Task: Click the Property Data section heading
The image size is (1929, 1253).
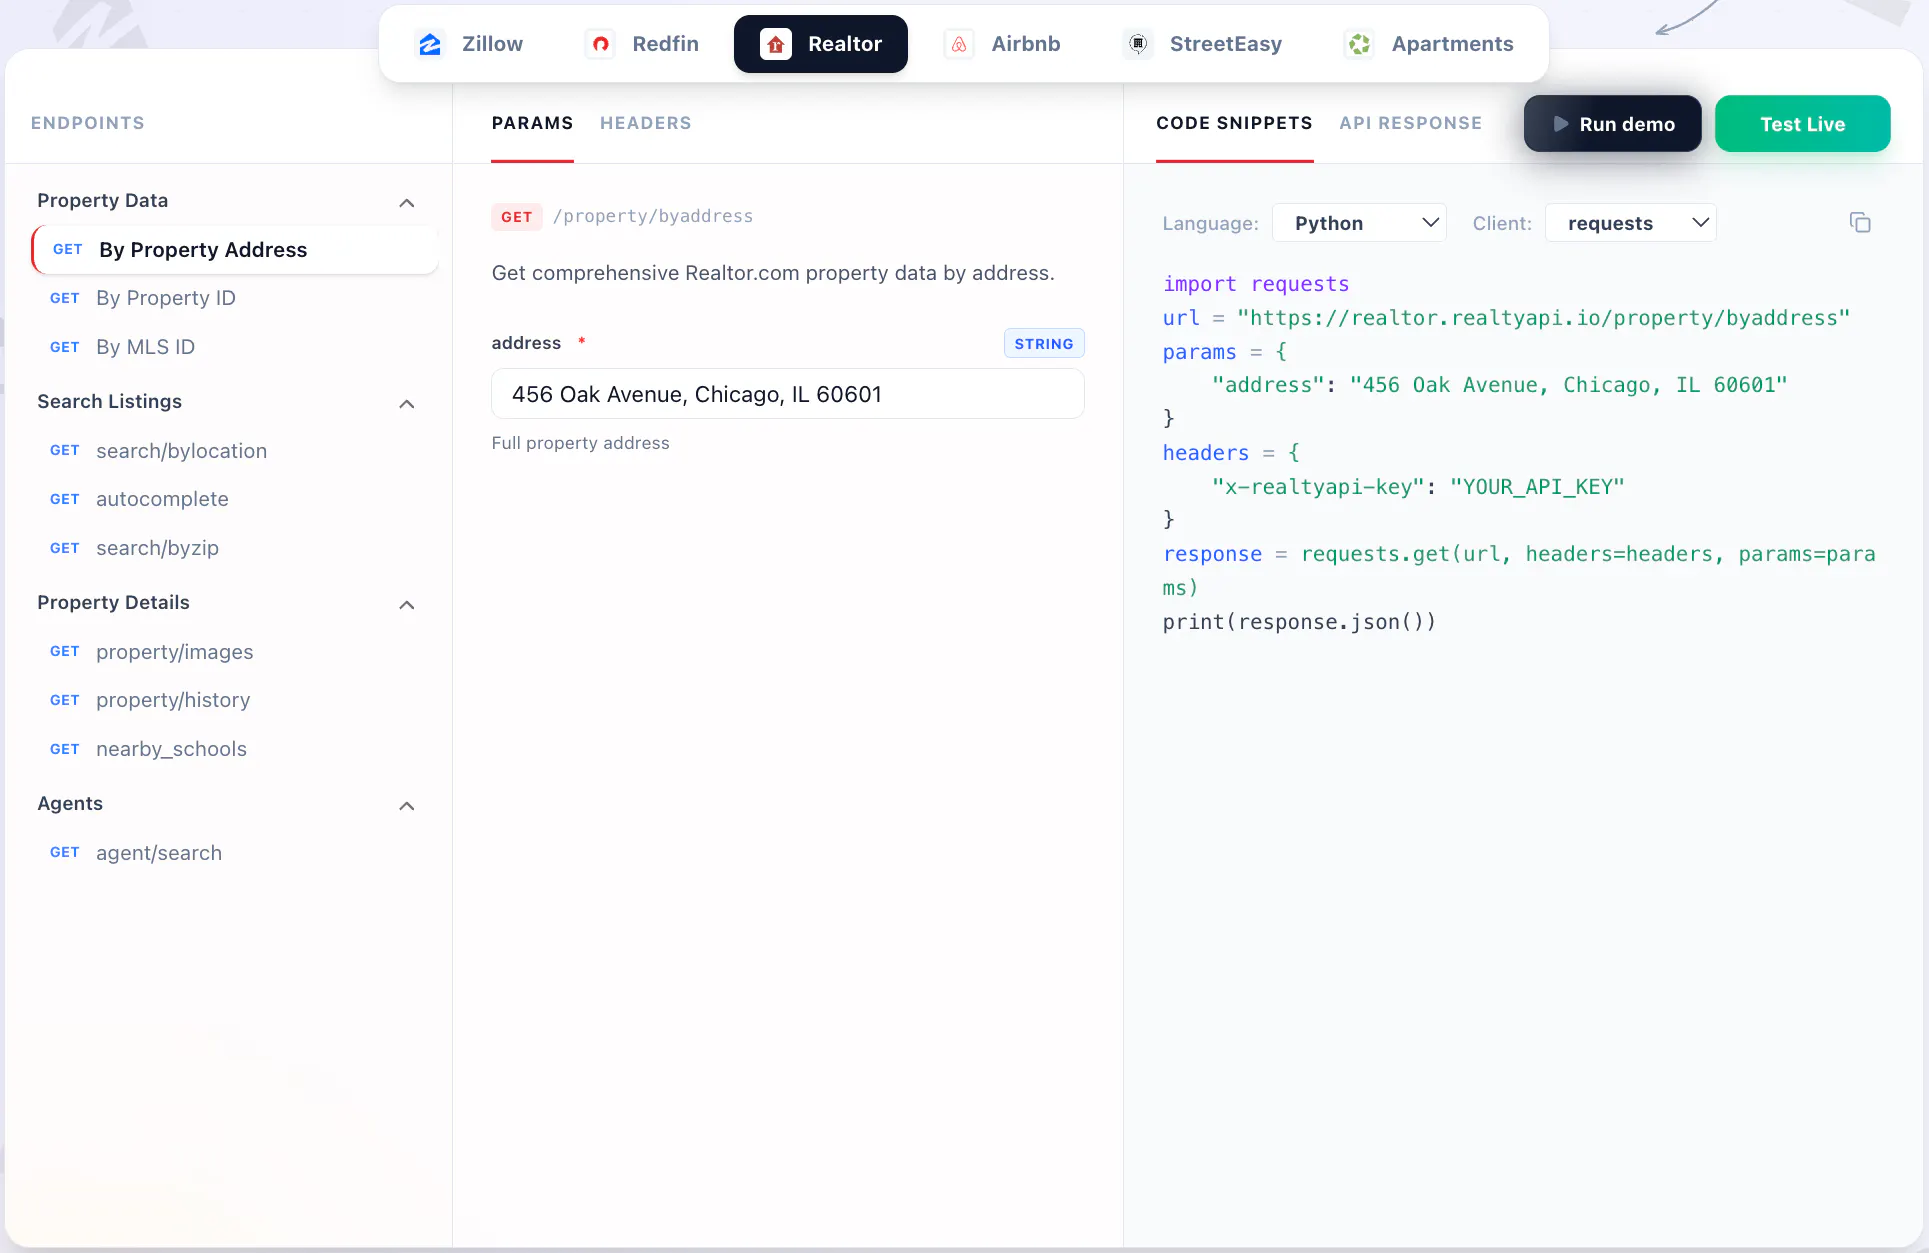Action: tap(102, 200)
